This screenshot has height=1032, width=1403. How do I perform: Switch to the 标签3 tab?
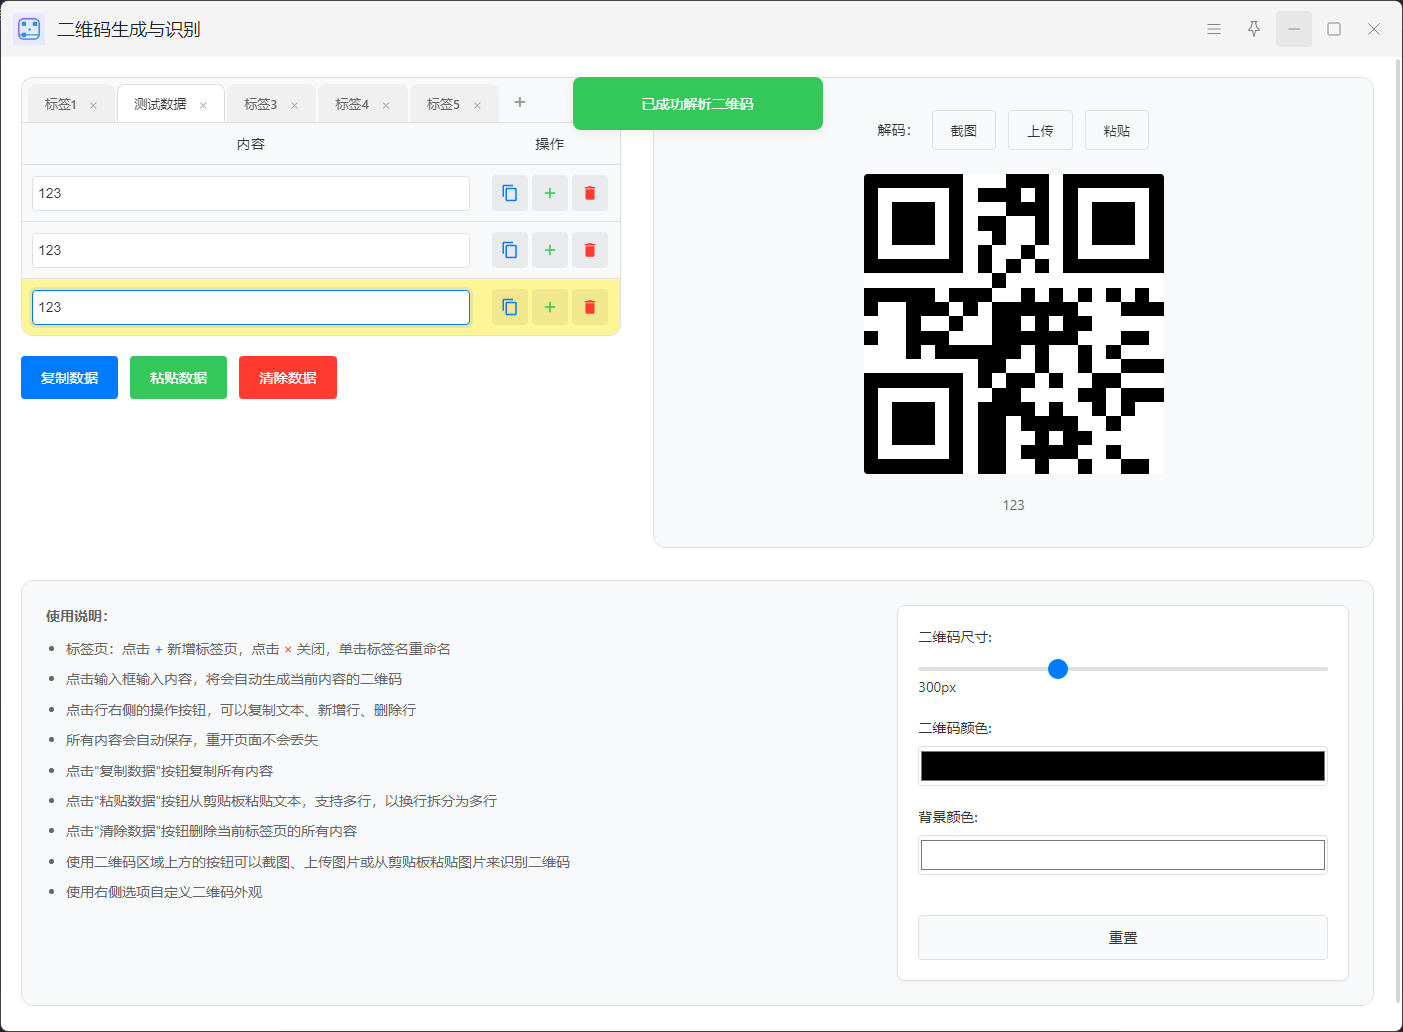(x=261, y=104)
